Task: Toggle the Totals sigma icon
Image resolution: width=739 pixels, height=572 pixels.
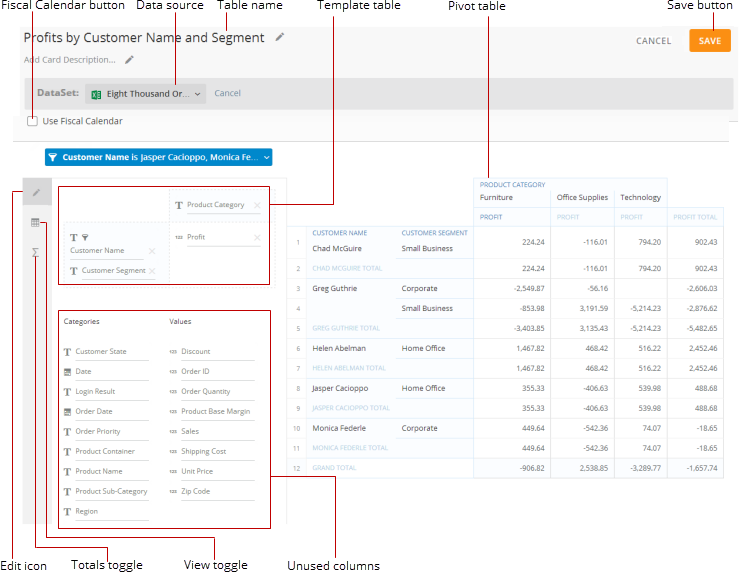Action: 35,253
